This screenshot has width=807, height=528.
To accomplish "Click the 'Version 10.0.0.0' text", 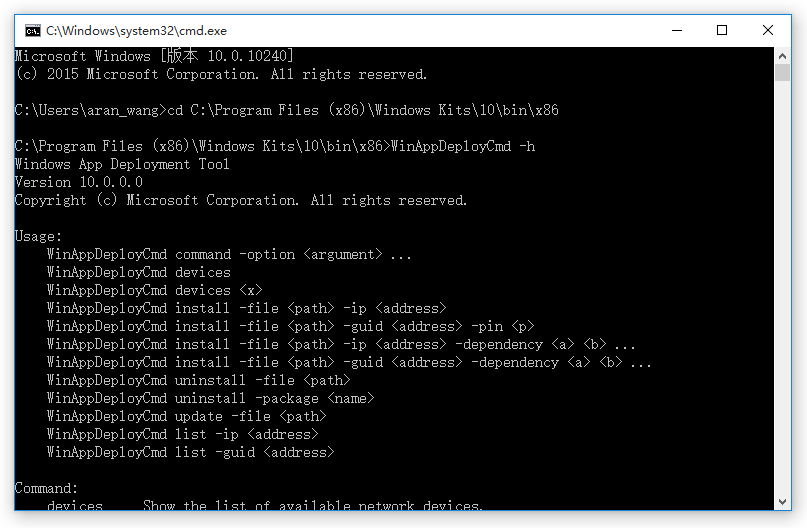I will coord(79,183).
